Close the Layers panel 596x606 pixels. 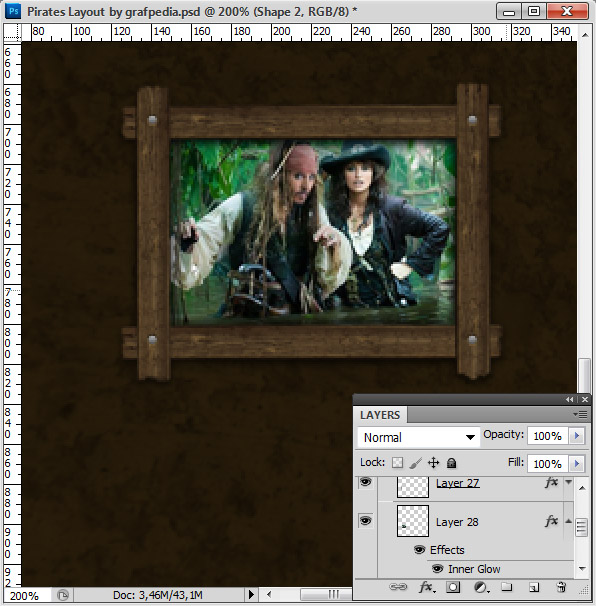click(x=585, y=400)
